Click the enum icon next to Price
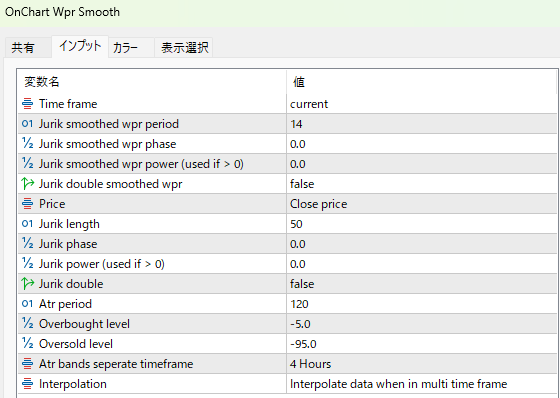This screenshot has height=398, width=560. [28, 204]
